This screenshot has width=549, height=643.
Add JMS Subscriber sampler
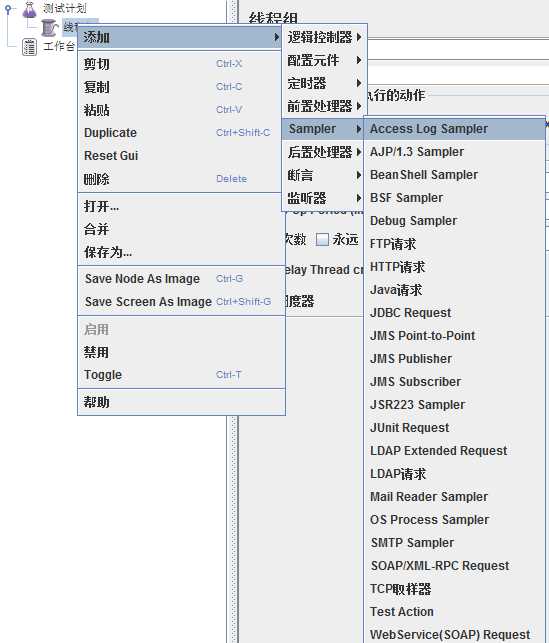click(x=454, y=382)
